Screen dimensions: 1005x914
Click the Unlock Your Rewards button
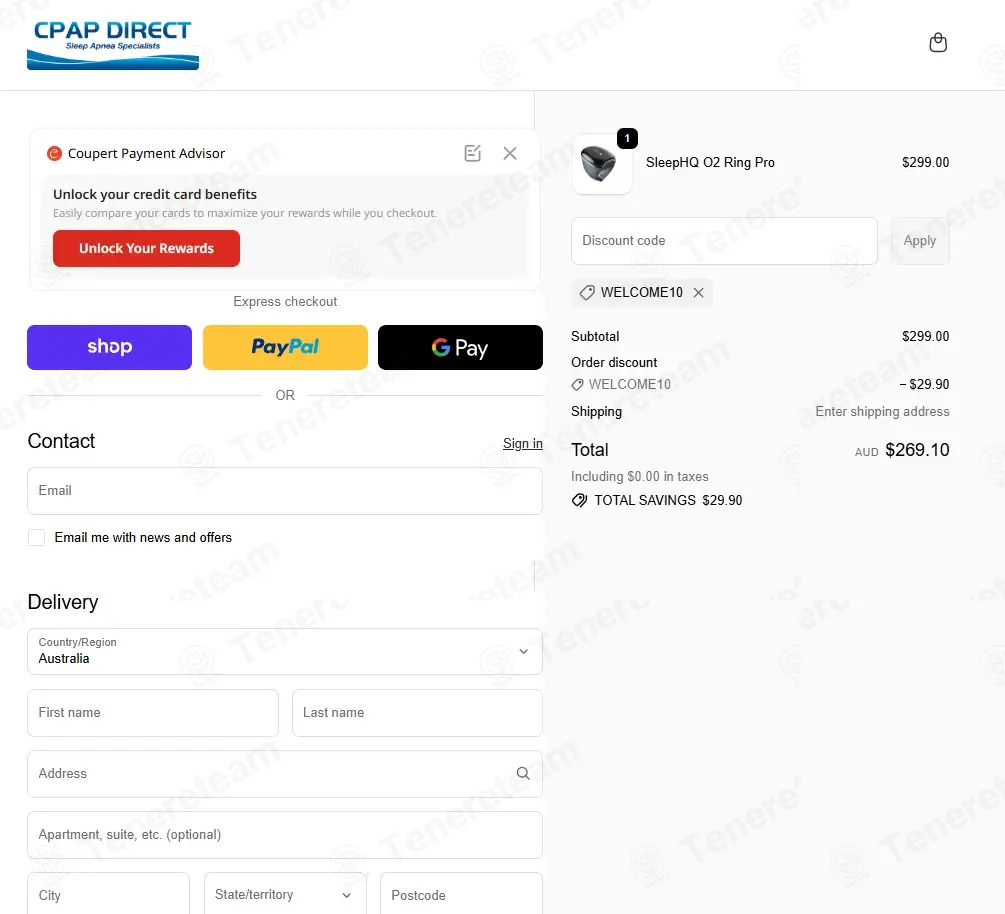tap(146, 249)
